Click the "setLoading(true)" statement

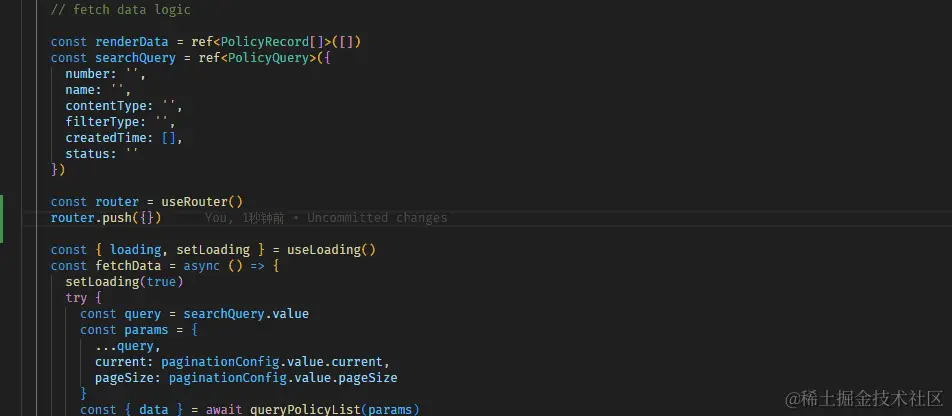[x=124, y=282]
